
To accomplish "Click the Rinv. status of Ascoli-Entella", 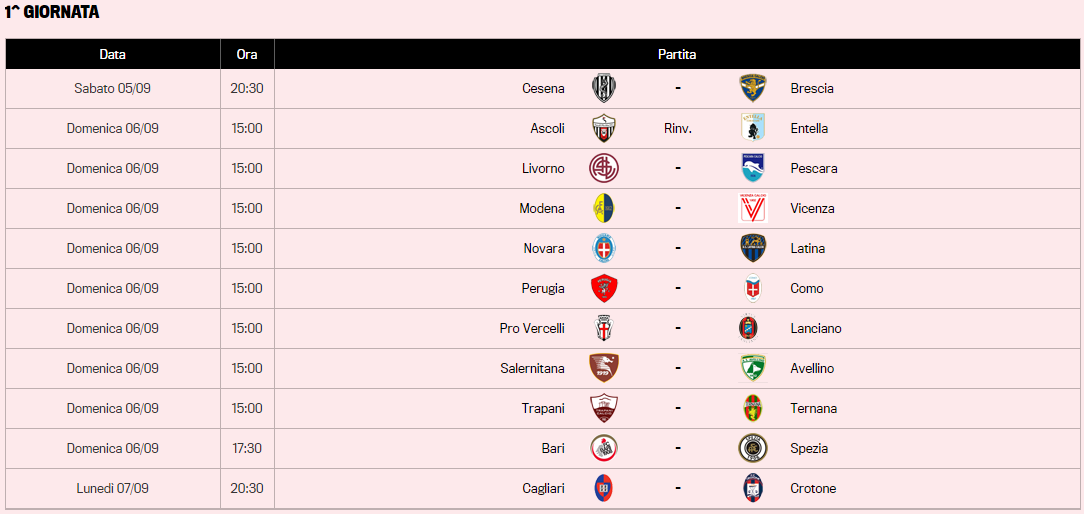I will click(x=678, y=128).
